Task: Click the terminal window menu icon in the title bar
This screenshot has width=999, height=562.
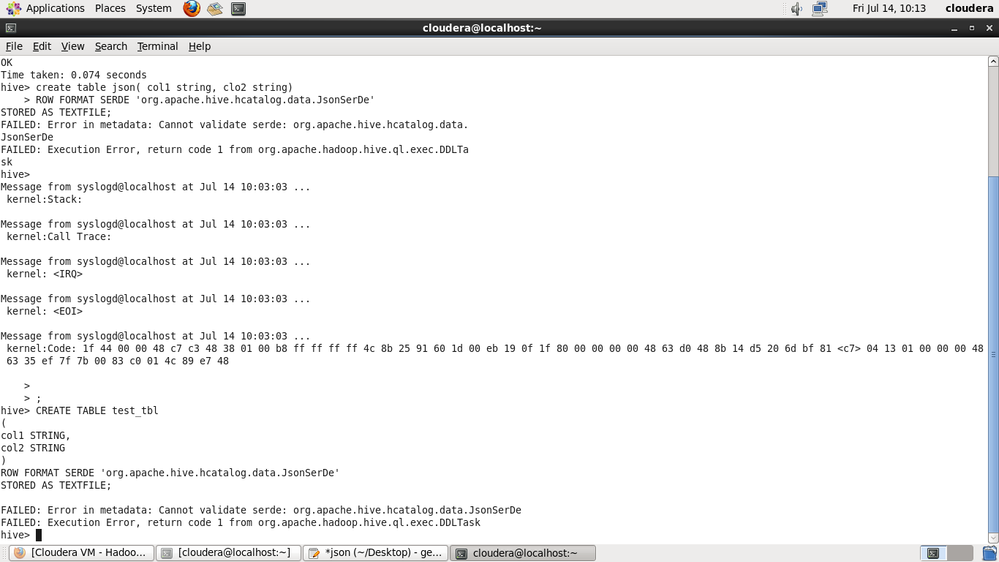Action: [x=11, y=28]
